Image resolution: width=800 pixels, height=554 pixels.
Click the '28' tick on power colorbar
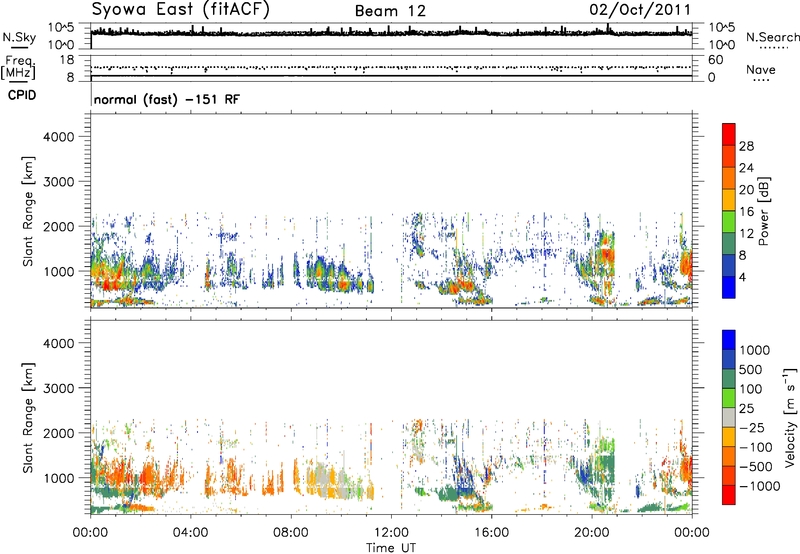click(746, 146)
